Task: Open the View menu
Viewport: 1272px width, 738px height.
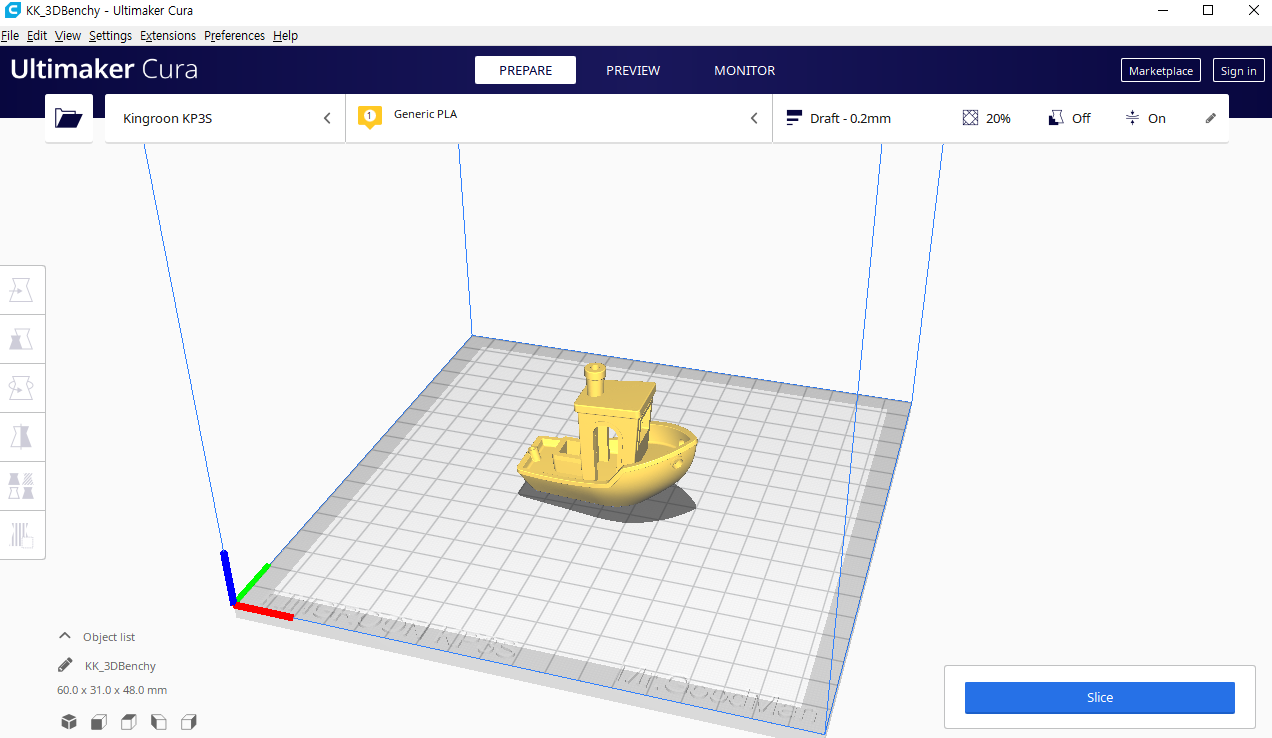Action: tap(68, 35)
